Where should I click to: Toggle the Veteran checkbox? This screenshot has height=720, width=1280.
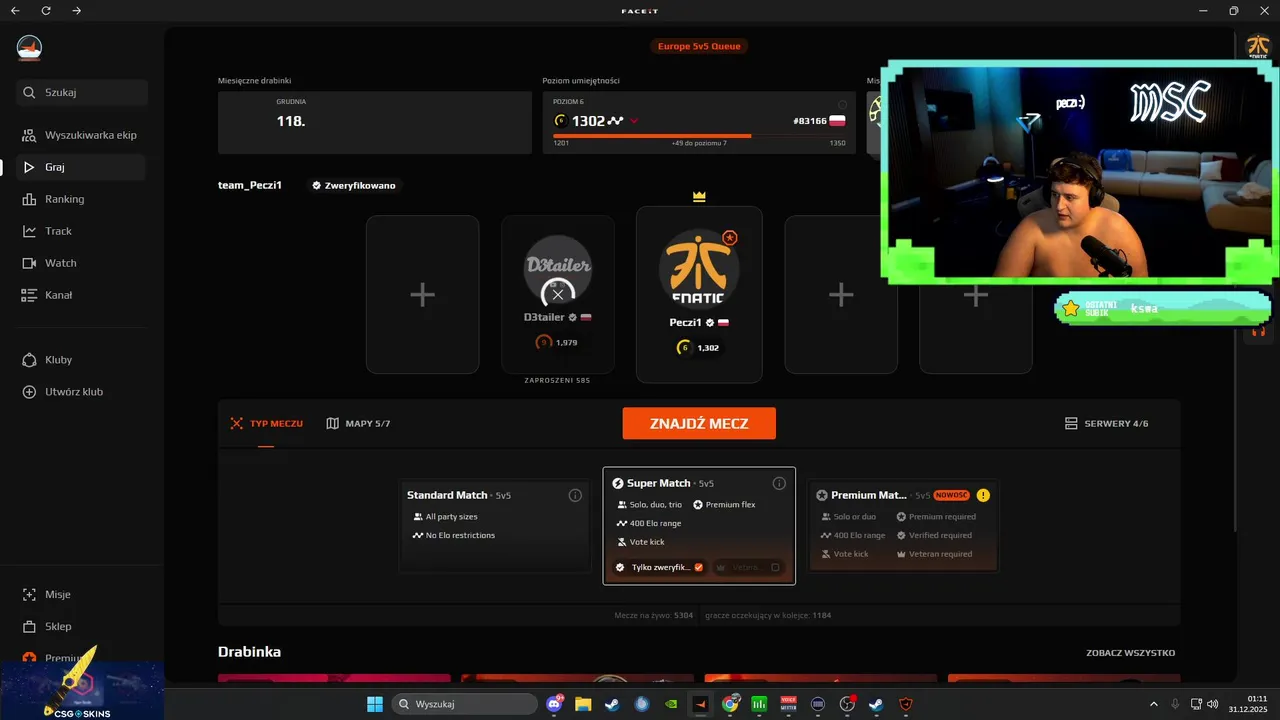(775, 567)
